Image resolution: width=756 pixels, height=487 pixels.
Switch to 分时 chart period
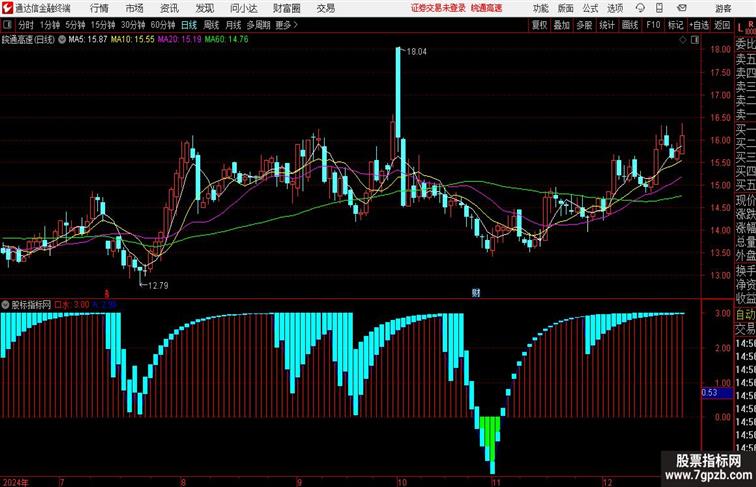[x=26, y=25]
